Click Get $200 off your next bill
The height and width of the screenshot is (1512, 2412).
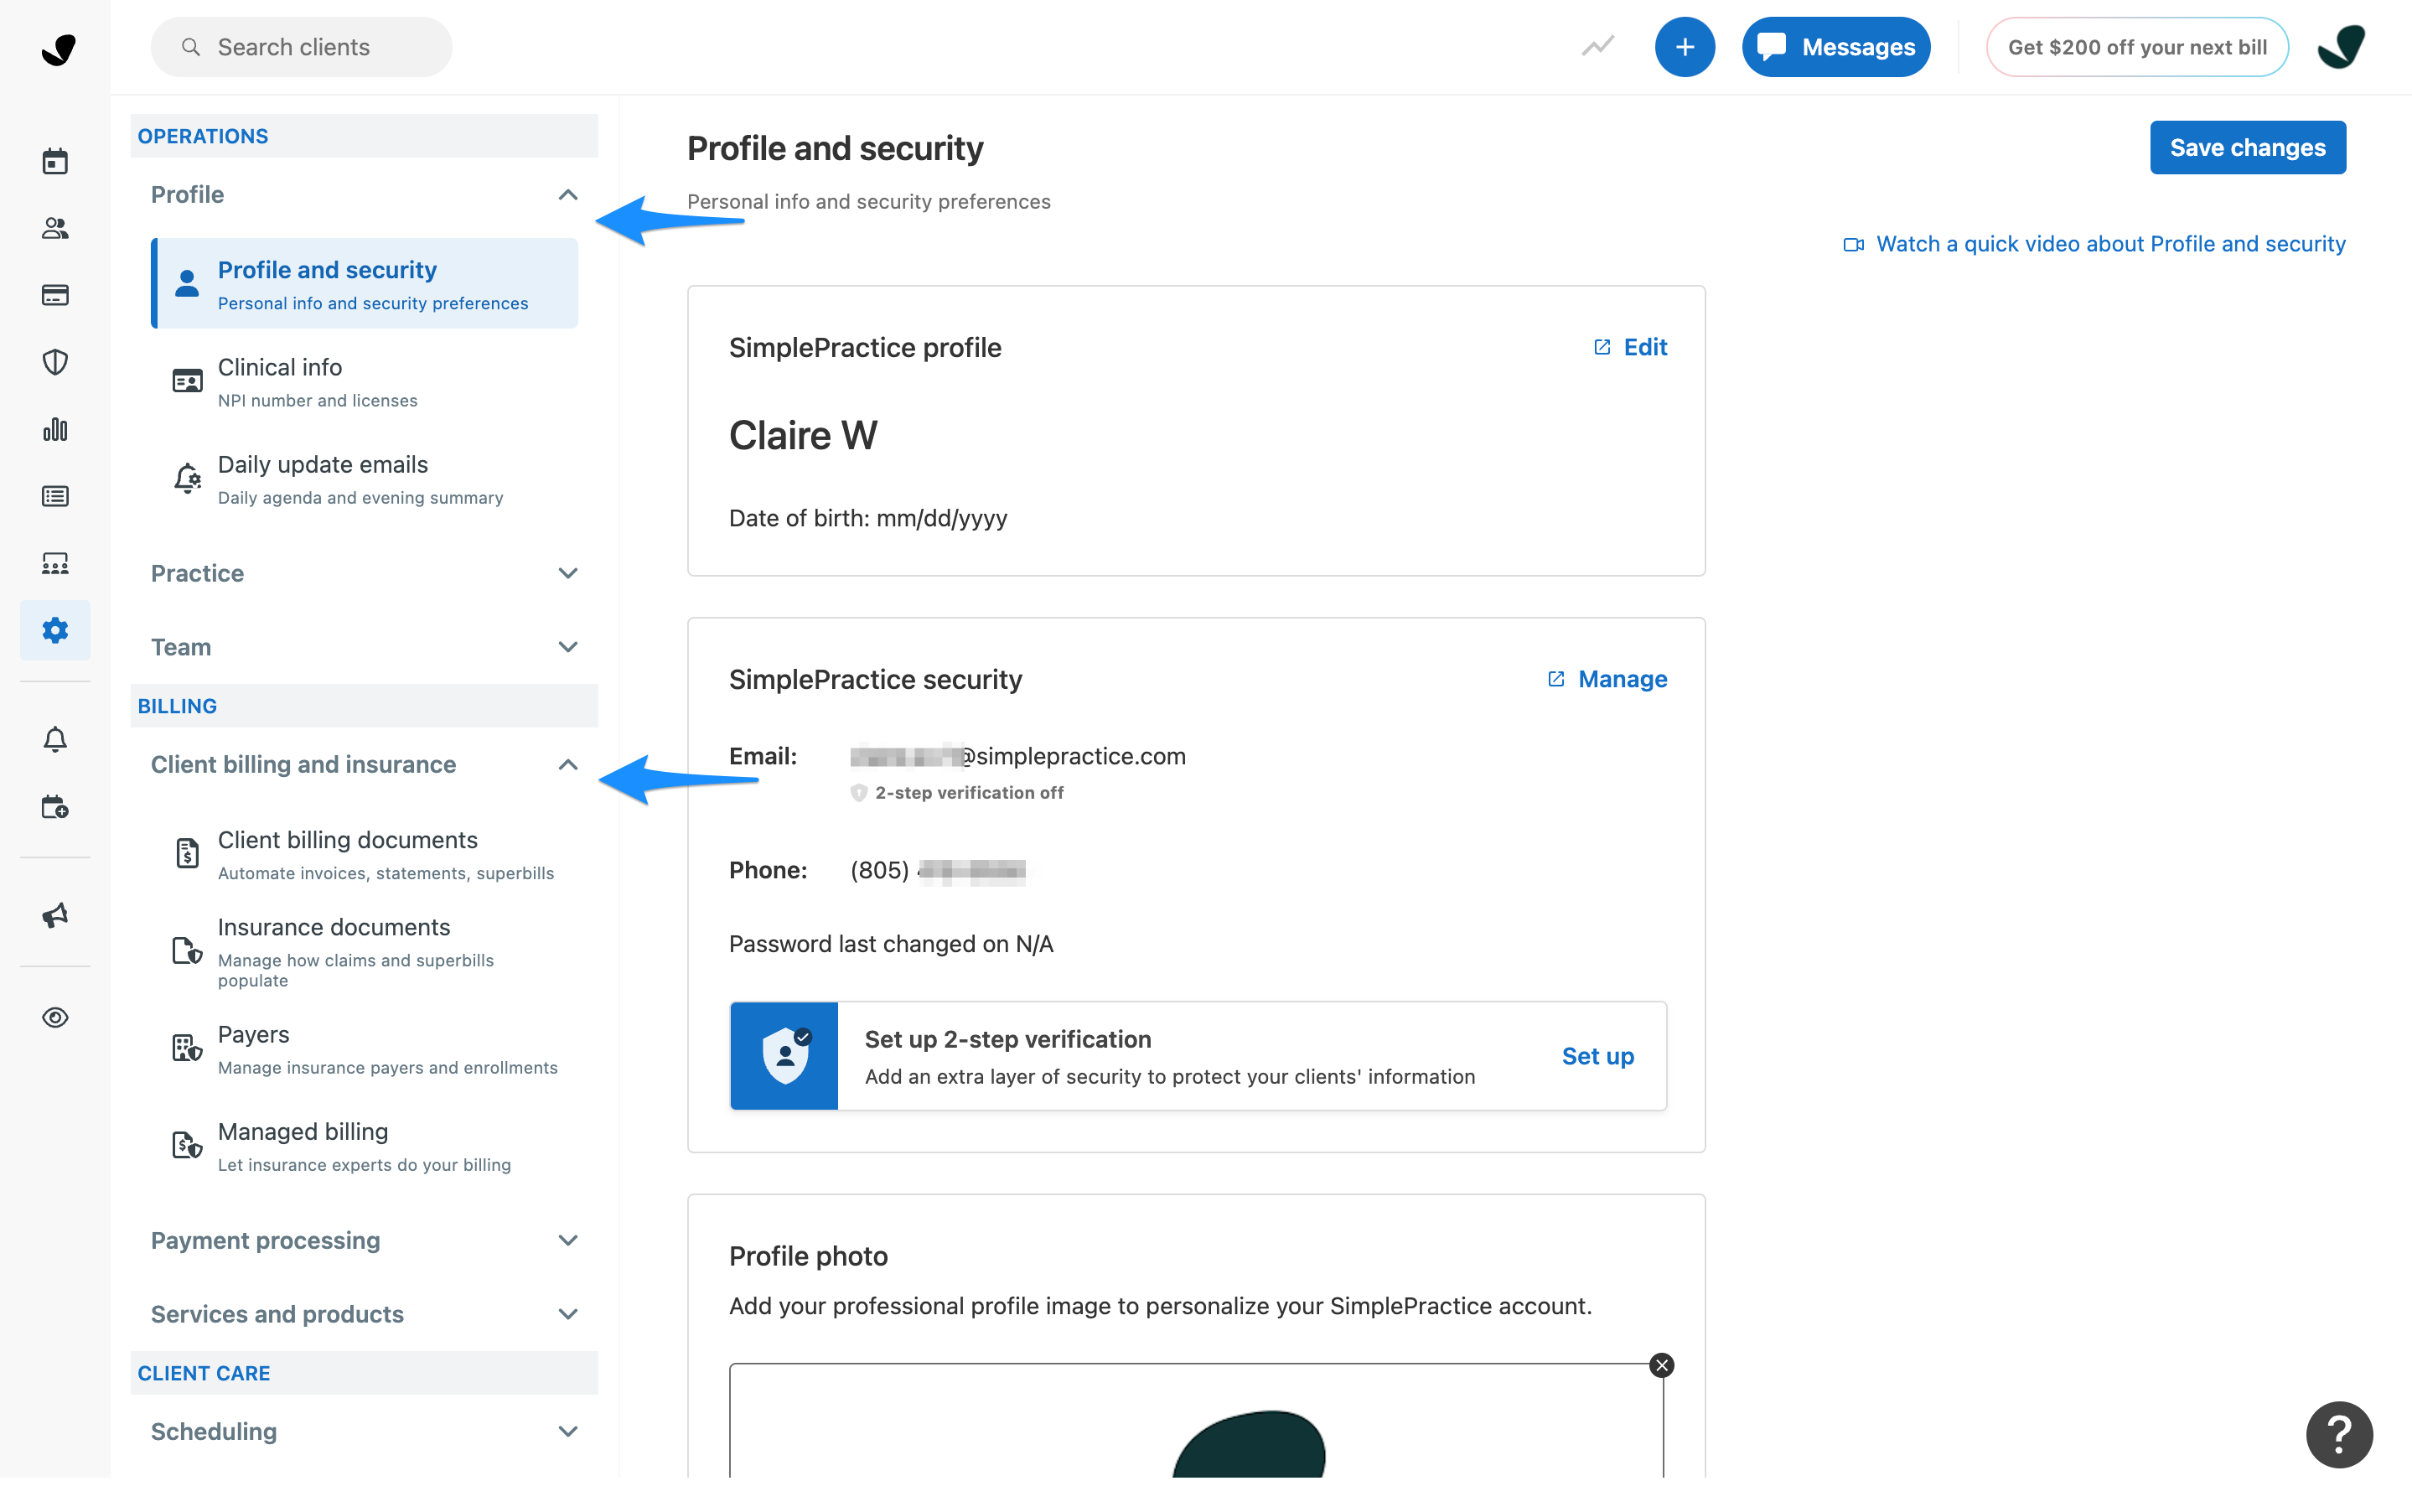coord(2137,47)
